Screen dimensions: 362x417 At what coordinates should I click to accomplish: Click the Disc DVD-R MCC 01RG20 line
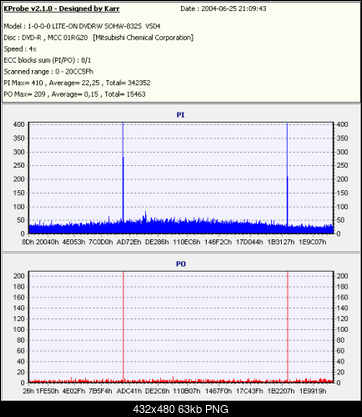coord(98,38)
